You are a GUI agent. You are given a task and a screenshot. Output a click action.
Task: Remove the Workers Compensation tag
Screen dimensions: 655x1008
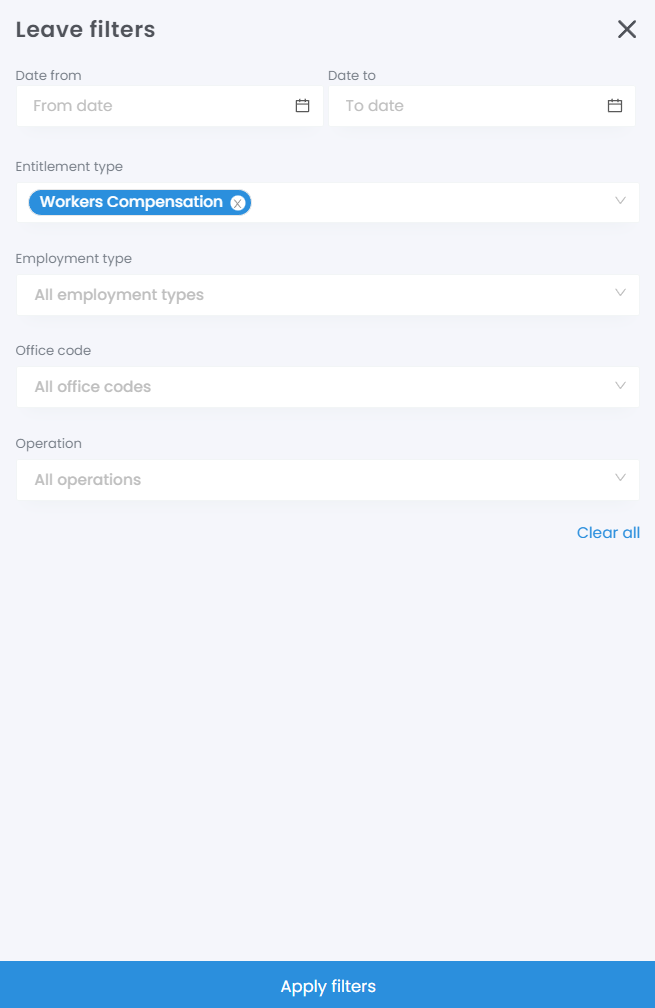pyautogui.click(x=237, y=203)
